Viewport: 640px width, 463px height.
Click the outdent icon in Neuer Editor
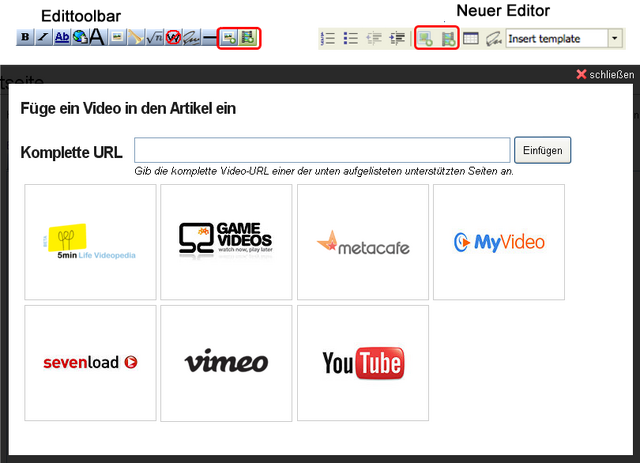[373, 38]
